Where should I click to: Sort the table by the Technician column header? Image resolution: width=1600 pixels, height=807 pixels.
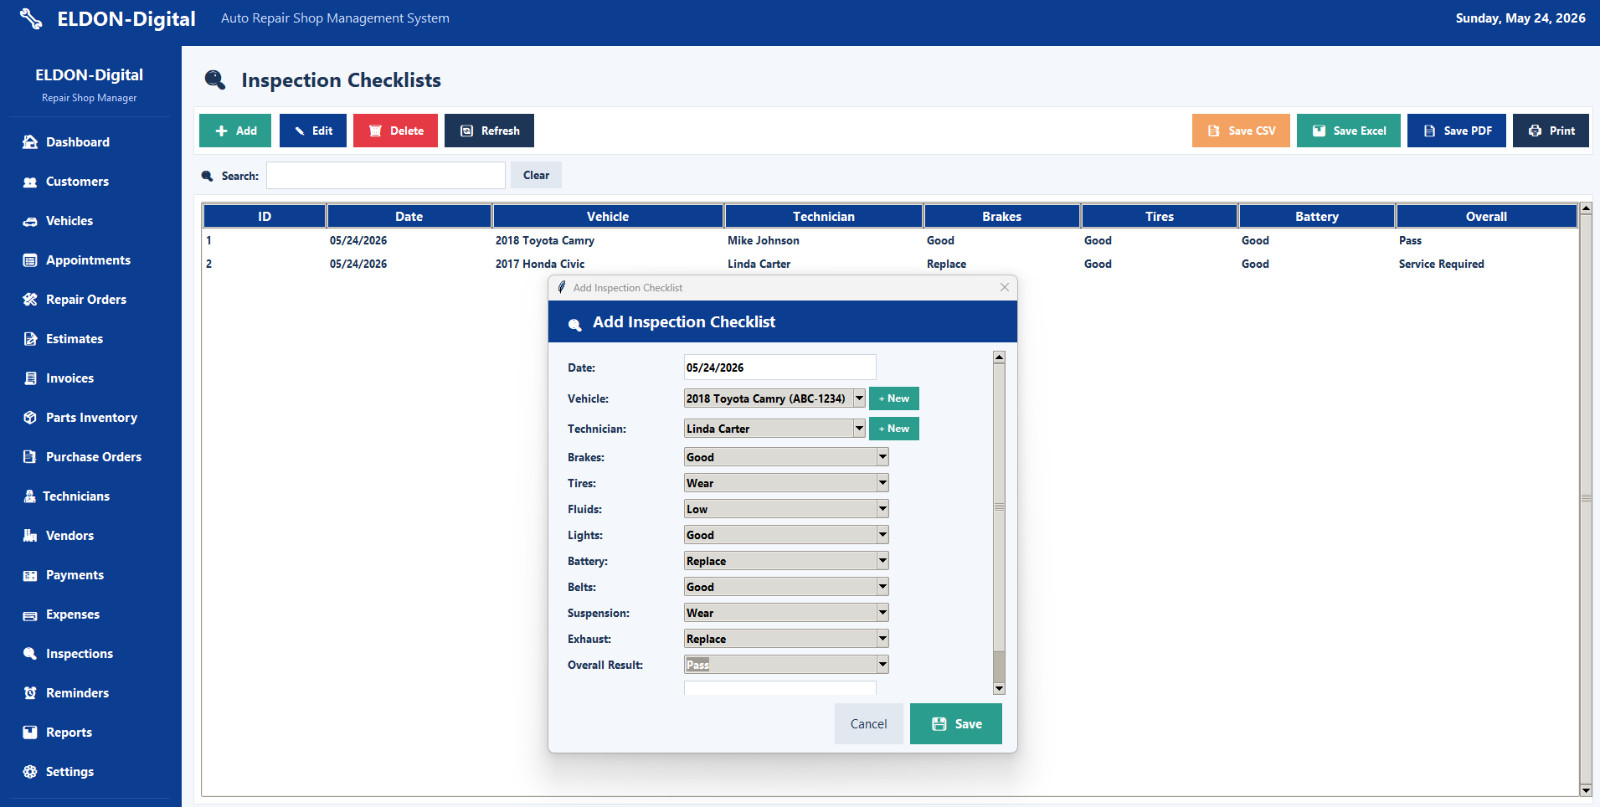tap(823, 216)
